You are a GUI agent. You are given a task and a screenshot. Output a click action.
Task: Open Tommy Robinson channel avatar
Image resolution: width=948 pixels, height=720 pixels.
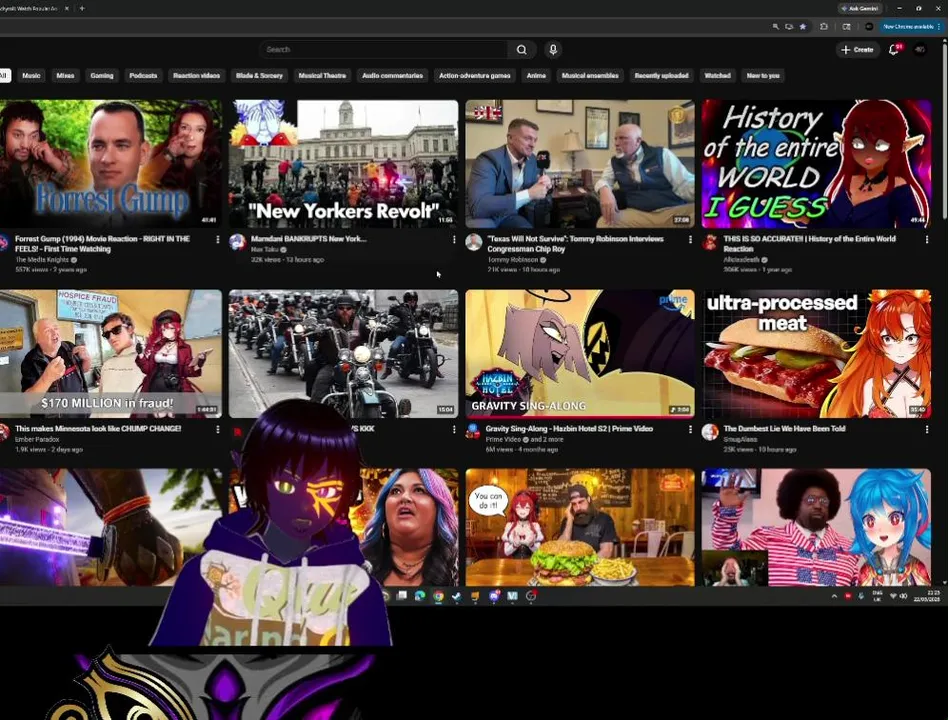point(473,242)
